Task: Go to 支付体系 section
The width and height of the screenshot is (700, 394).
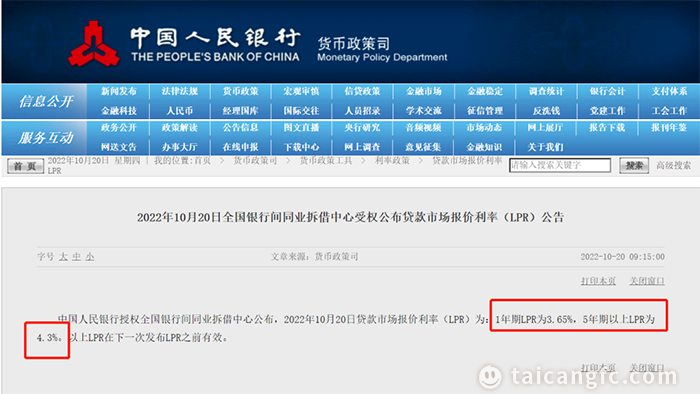Action: pos(669,91)
